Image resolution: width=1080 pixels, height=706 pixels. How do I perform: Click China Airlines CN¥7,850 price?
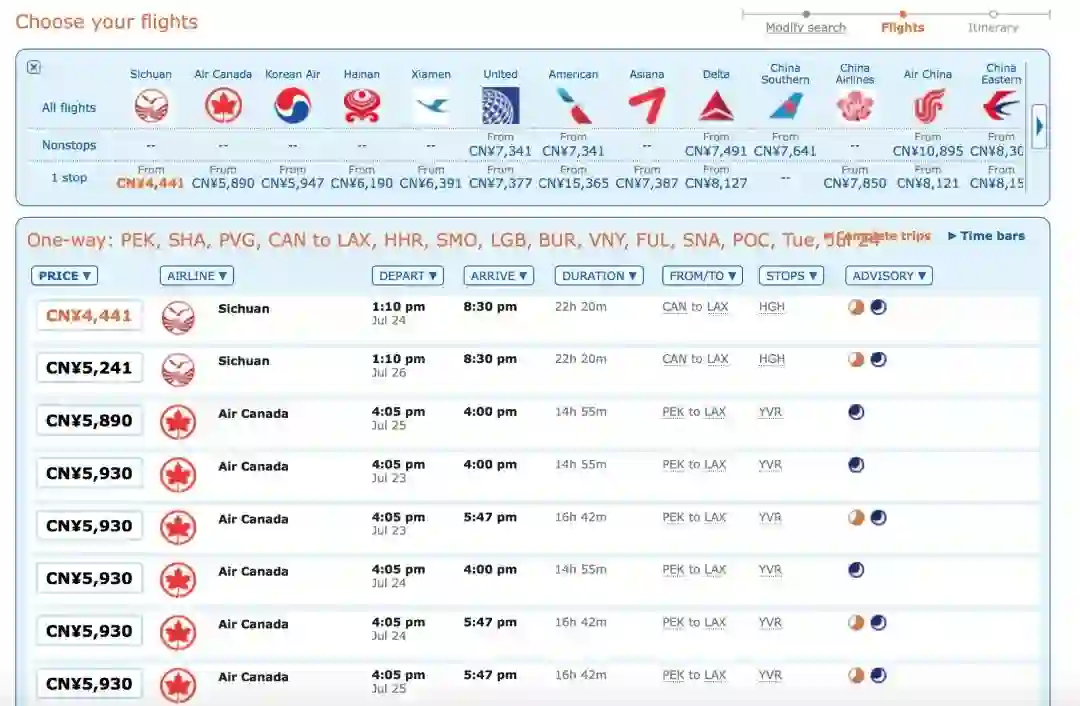855,183
